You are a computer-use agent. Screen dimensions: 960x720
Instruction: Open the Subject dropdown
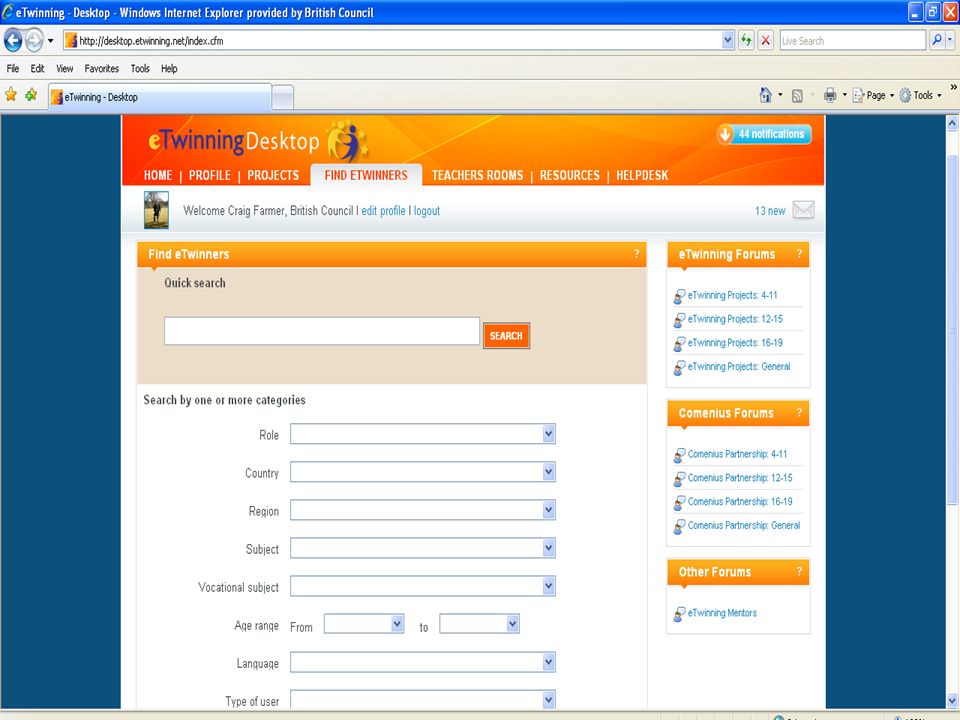[422, 548]
